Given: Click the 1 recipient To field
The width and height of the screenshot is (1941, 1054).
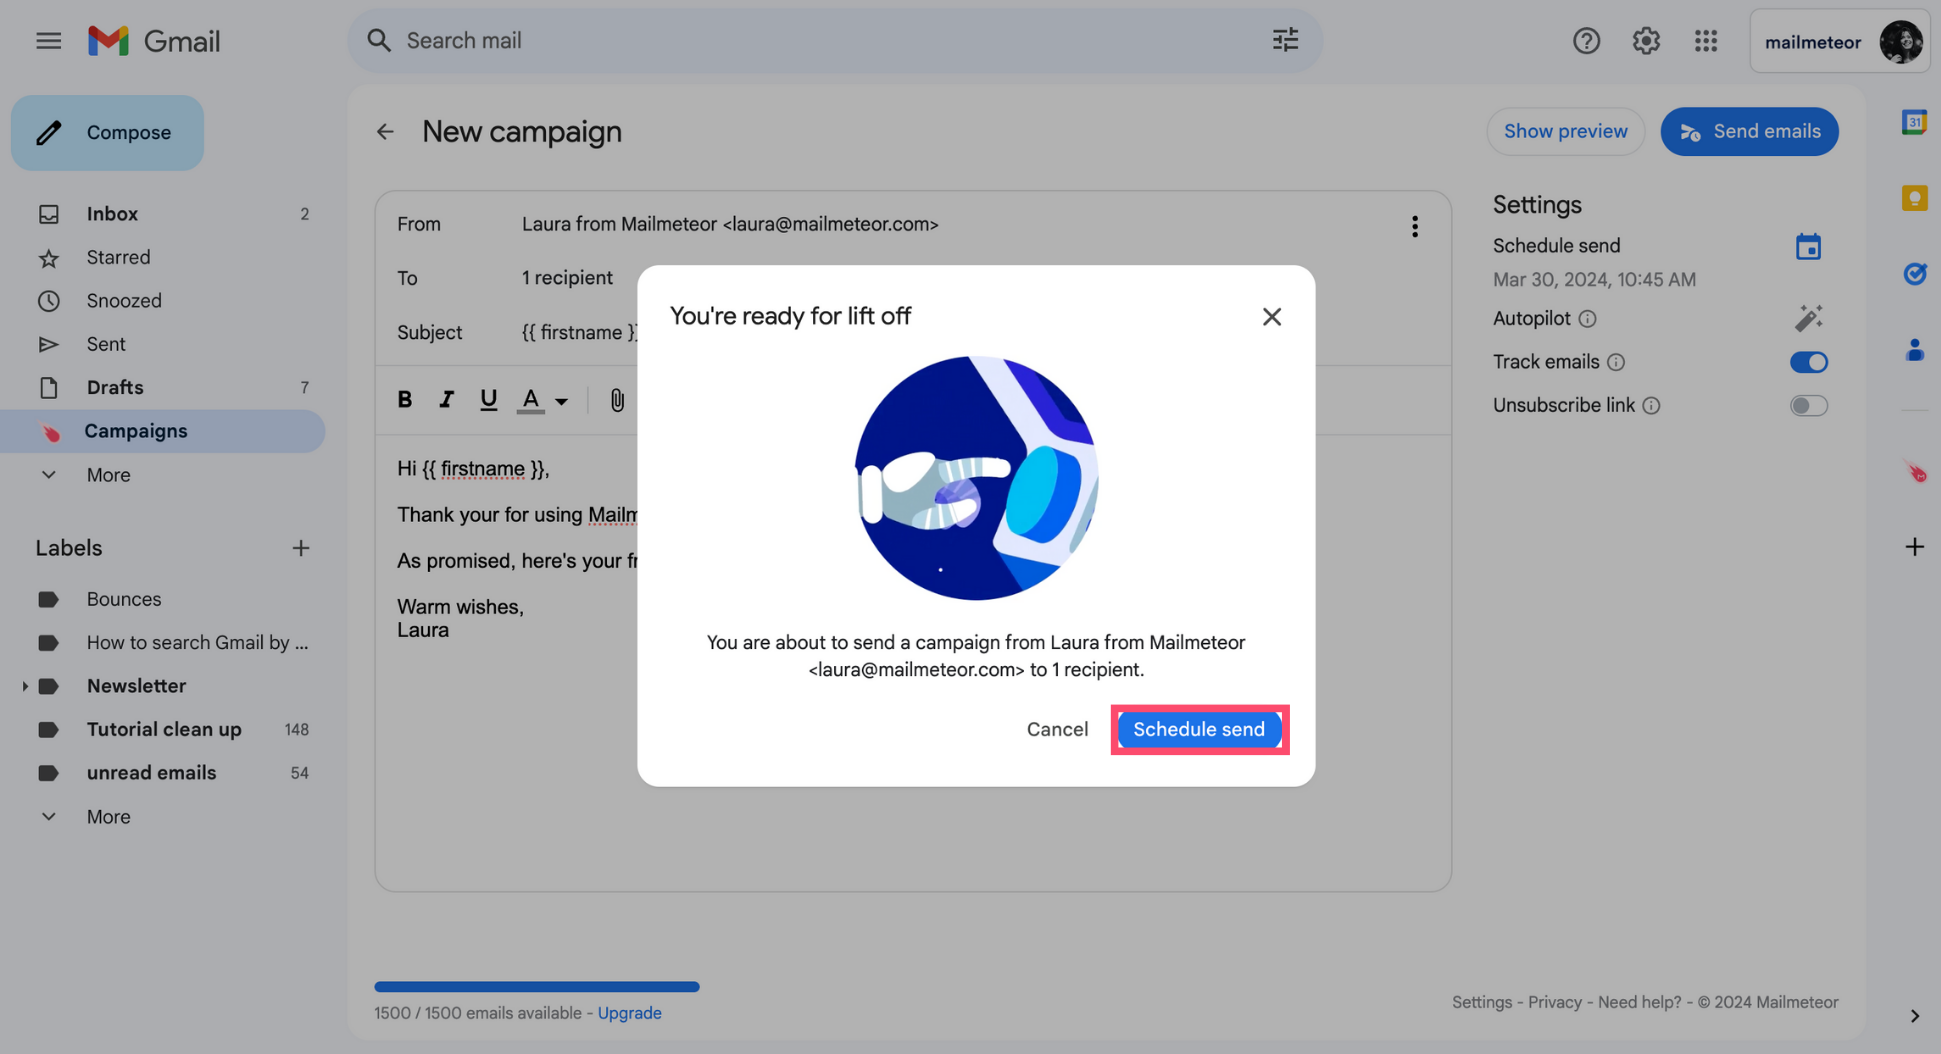Looking at the screenshot, I should click(x=567, y=278).
